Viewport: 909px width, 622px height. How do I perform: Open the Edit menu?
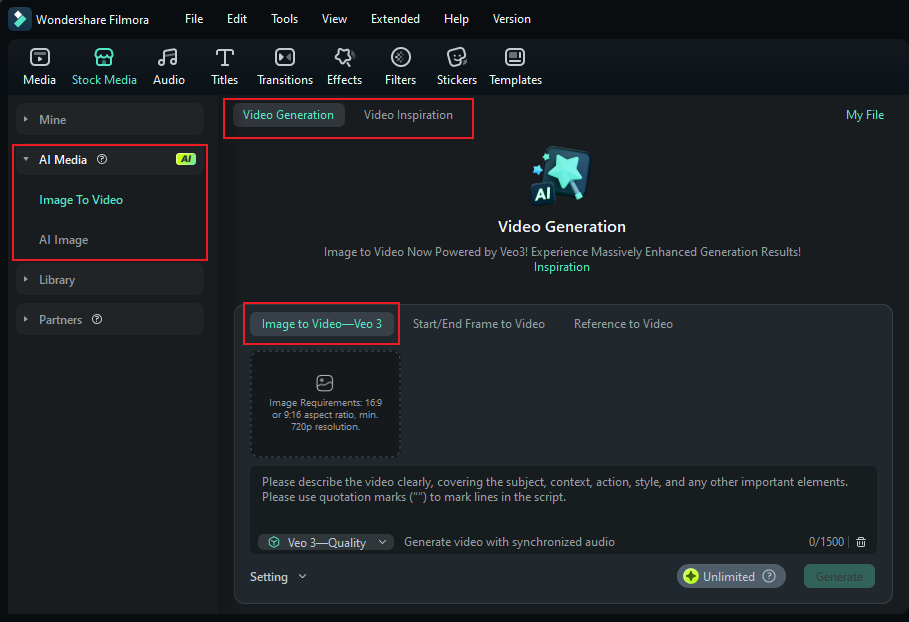pyautogui.click(x=237, y=19)
